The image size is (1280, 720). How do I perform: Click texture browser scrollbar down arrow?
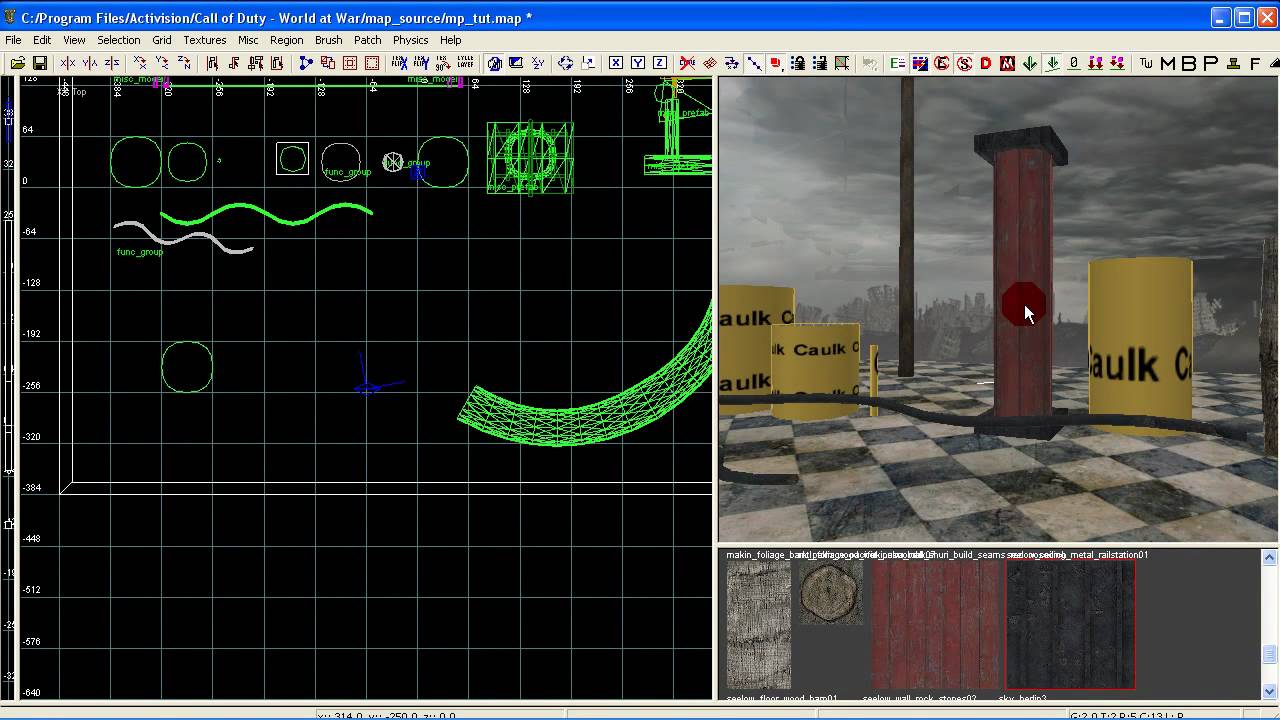click(1270, 691)
